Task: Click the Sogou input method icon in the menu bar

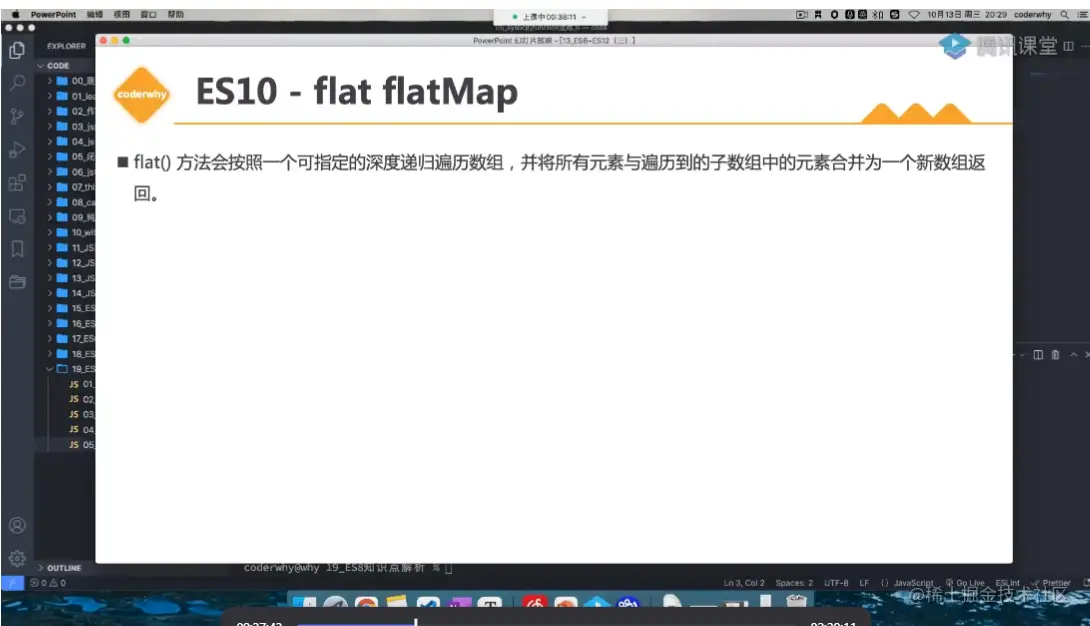Action: click(x=895, y=15)
